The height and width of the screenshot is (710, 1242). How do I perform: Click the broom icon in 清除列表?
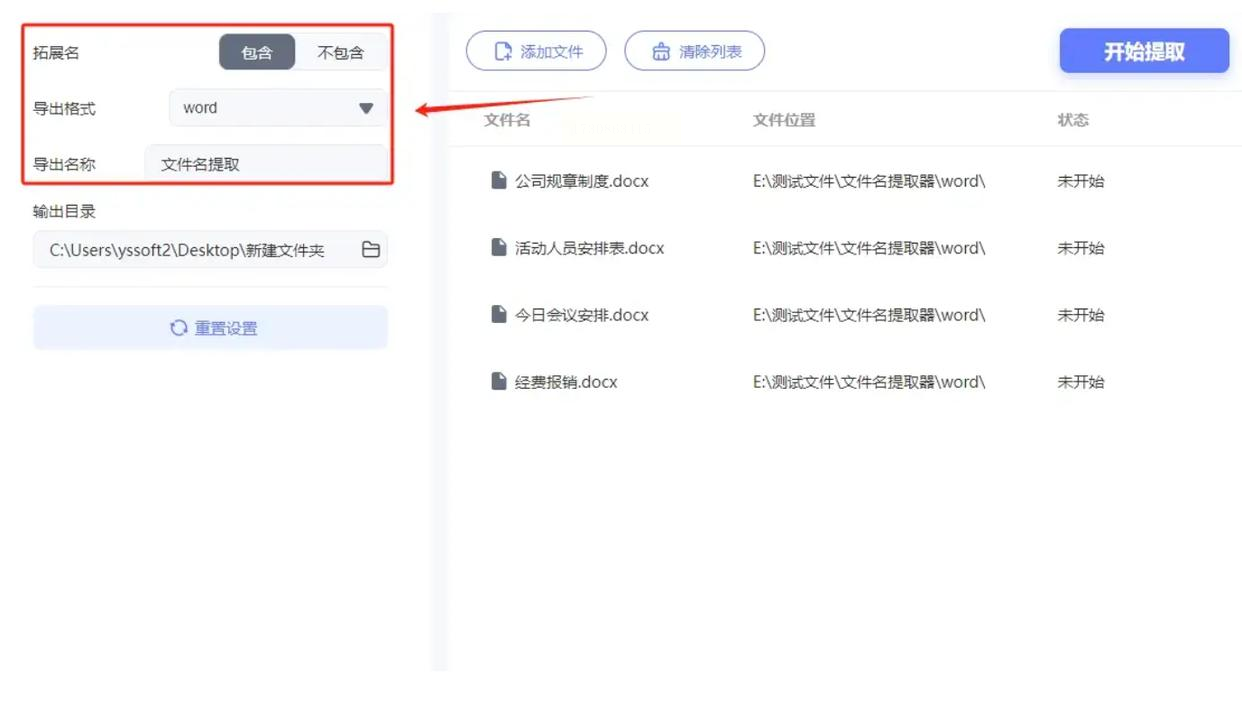pyautogui.click(x=661, y=51)
